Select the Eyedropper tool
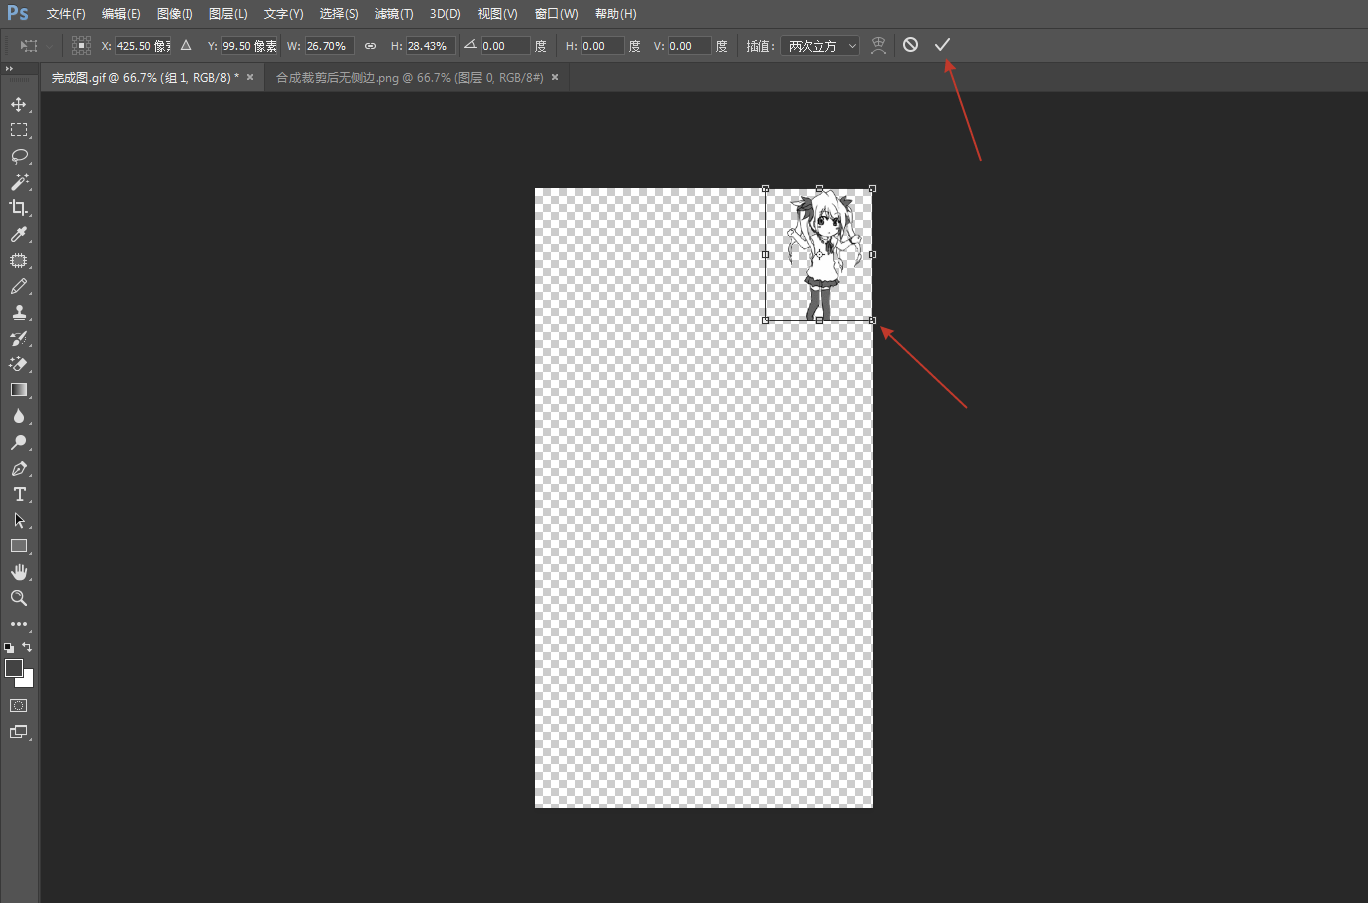The width and height of the screenshot is (1368, 903). 19,234
